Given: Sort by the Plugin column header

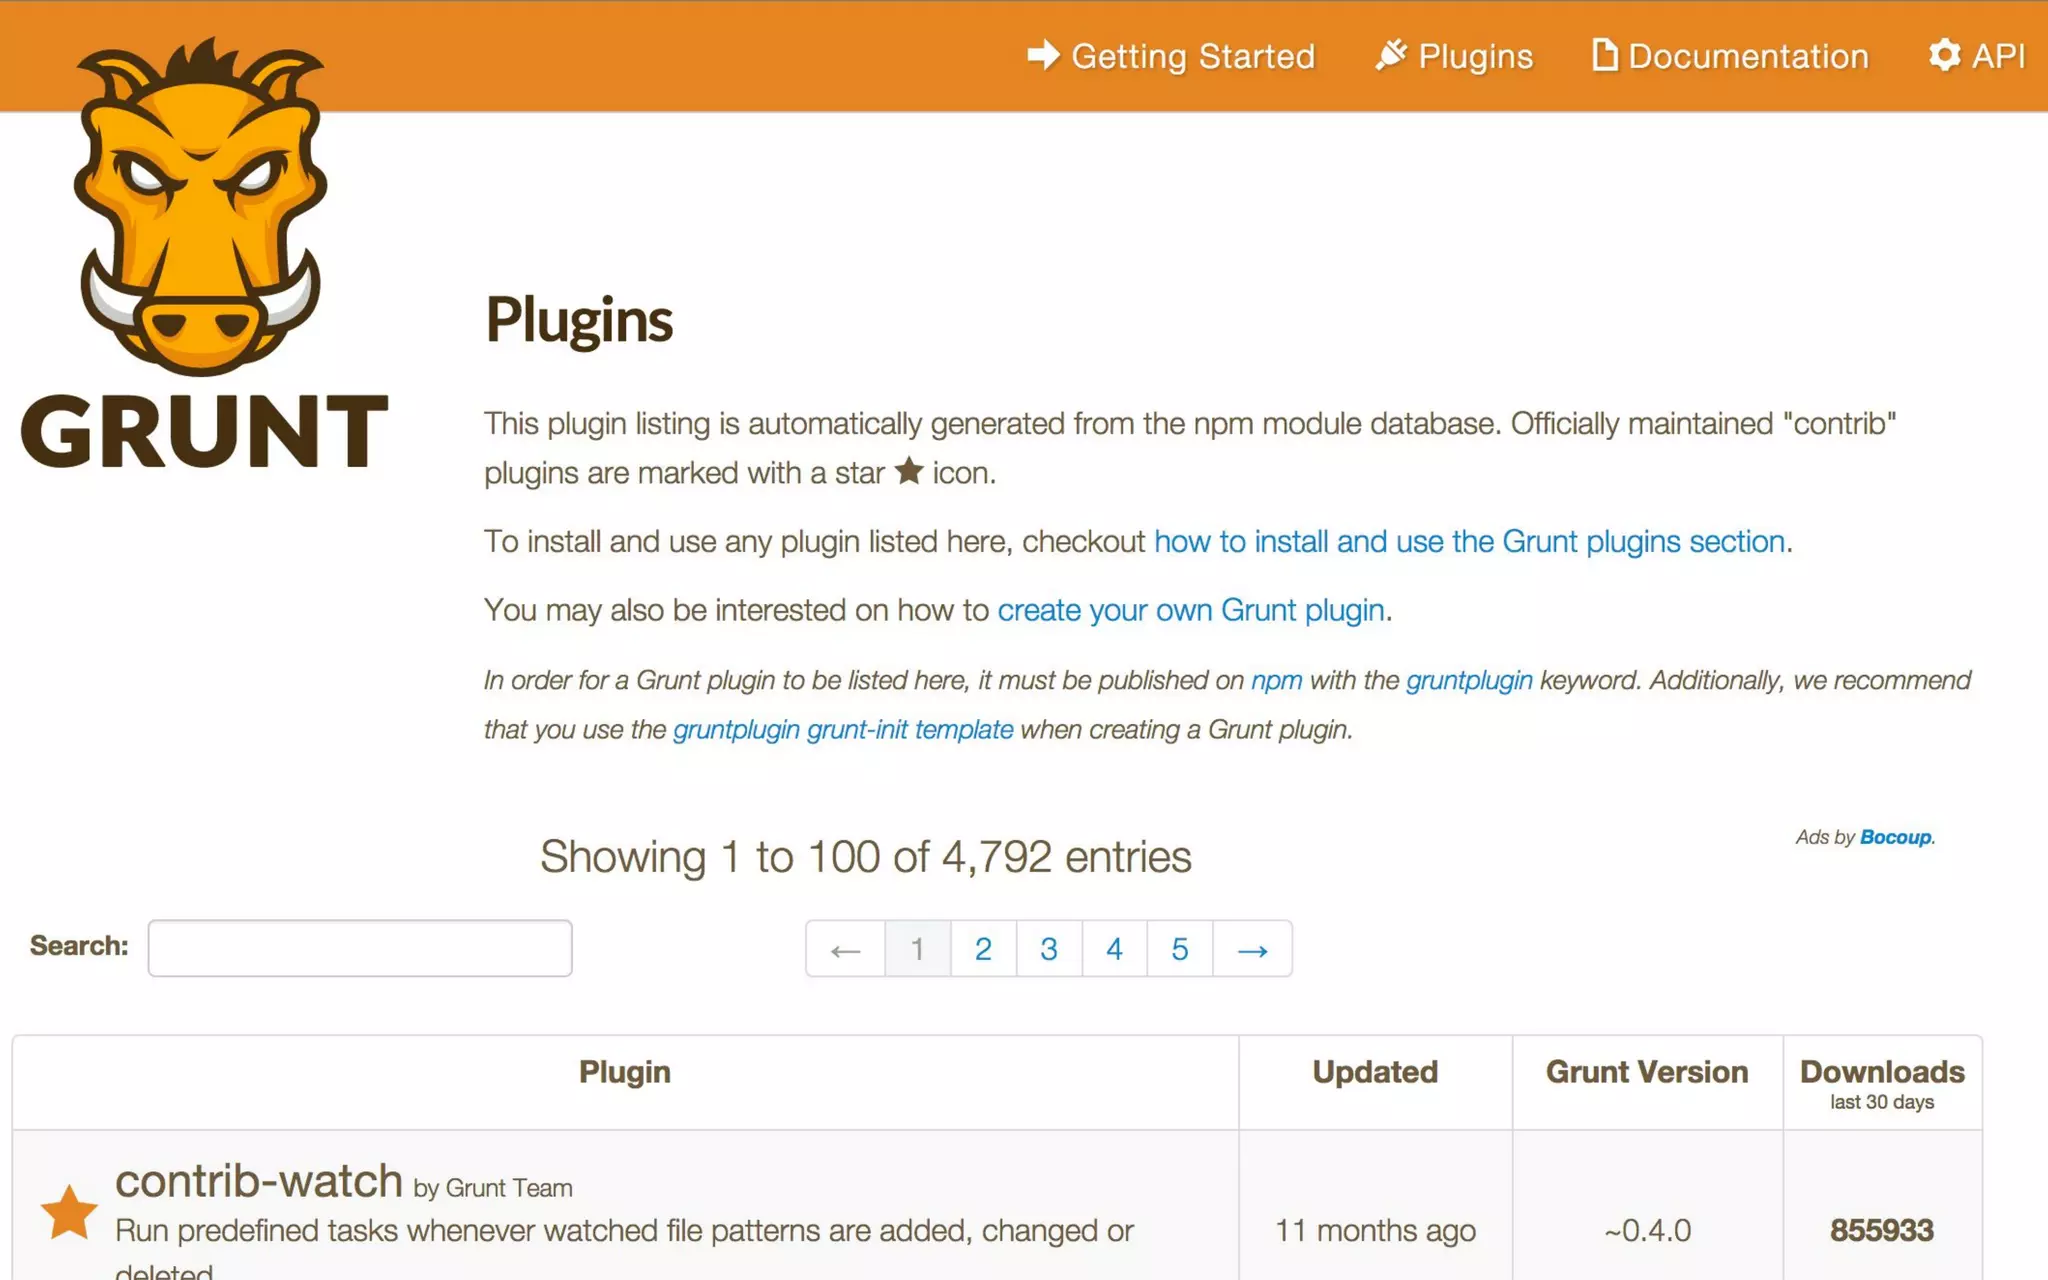Looking at the screenshot, I should pyautogui.click(x=624, y=1072).
